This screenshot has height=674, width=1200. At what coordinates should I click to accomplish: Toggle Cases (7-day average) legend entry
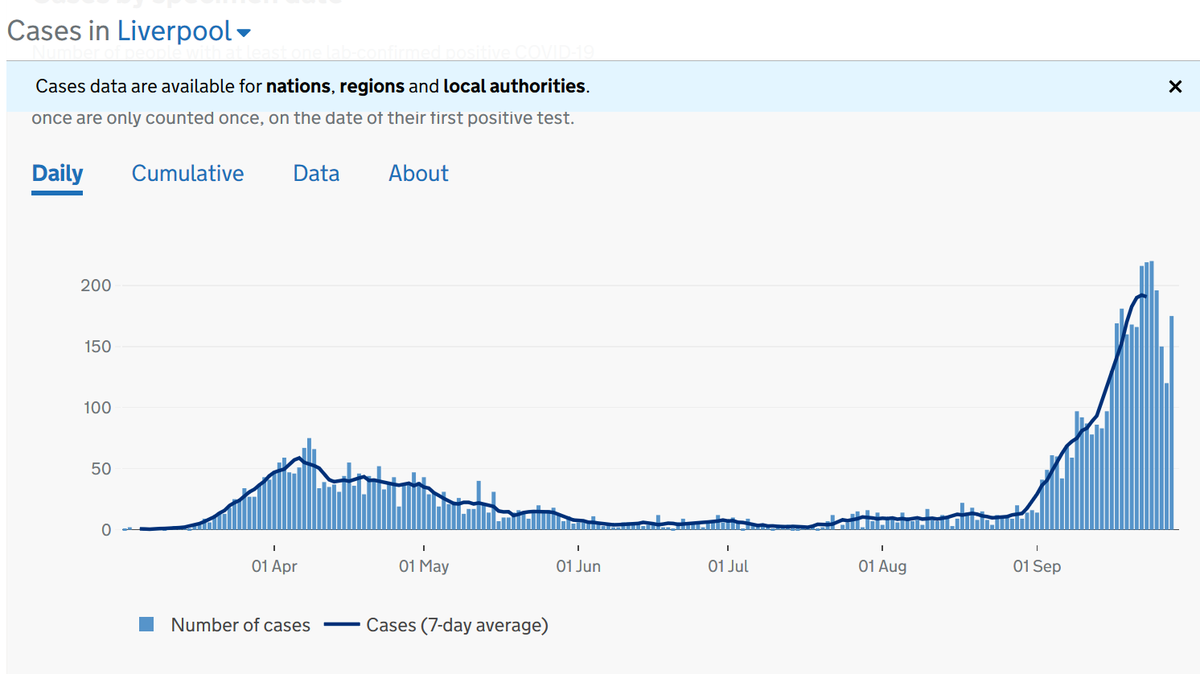(x=438, y=625)
